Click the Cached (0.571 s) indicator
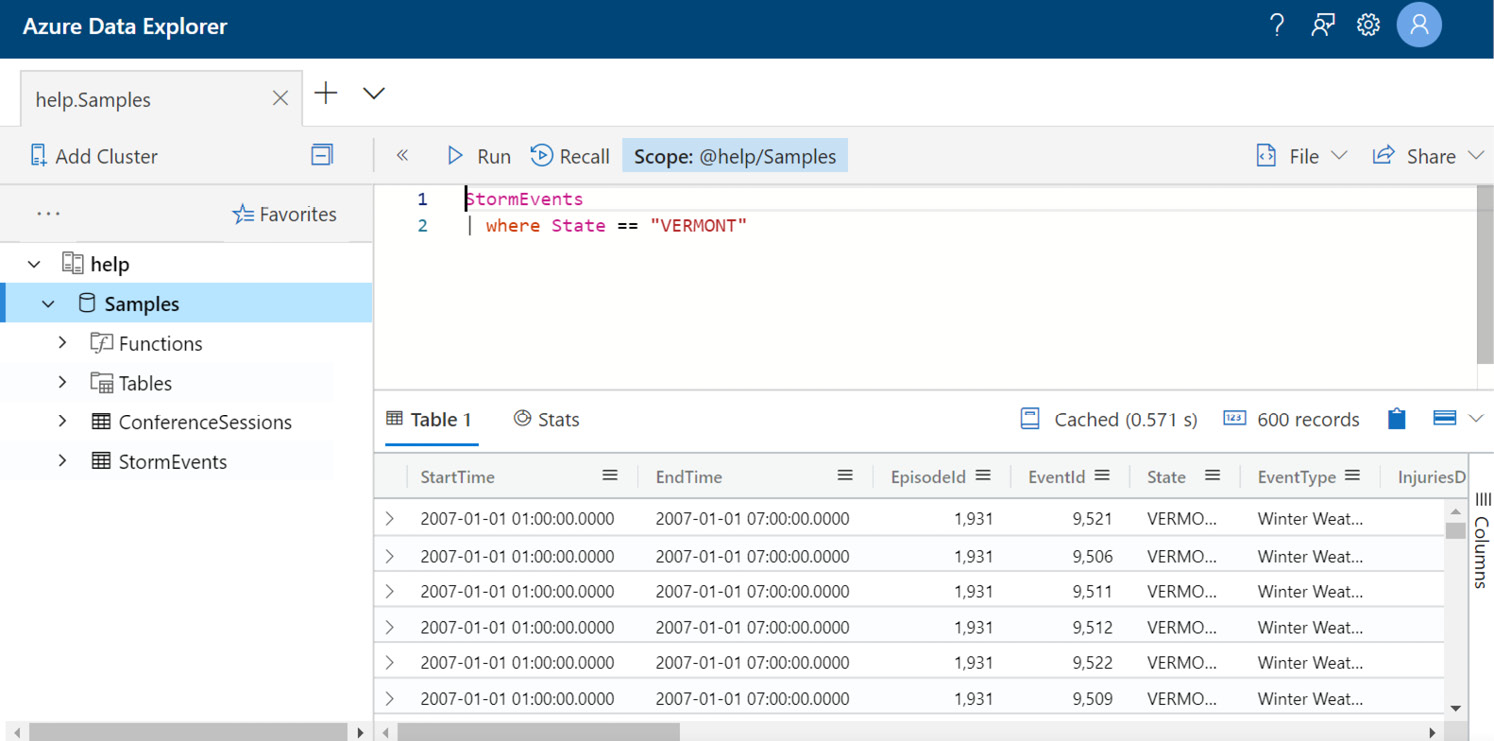 tap(1108, 420)
